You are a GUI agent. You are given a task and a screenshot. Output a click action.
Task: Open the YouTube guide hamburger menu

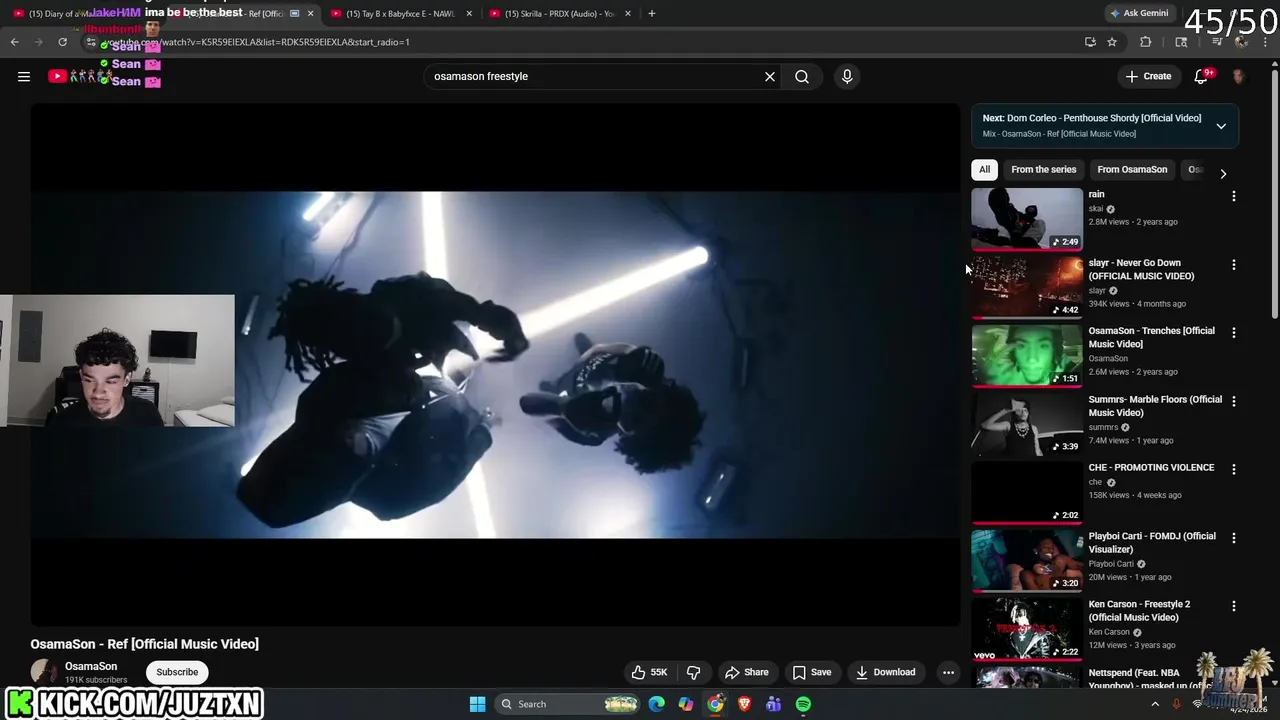tap(24, 76)
